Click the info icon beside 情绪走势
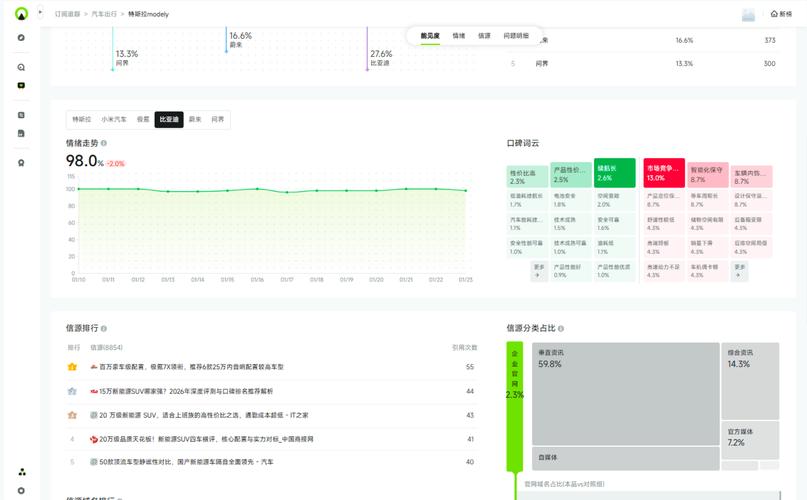 [104, 143]
